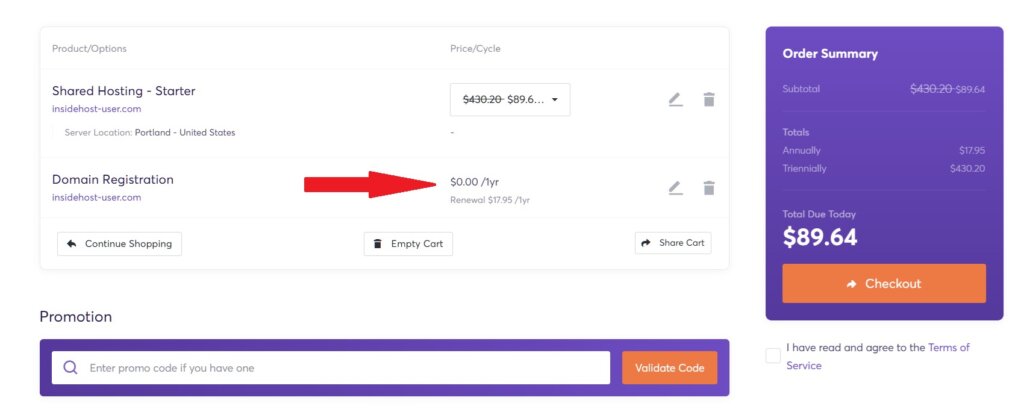Image resolution: width=1024 pixels, height=415 pixels.
Task: Click the Total Due Today $89.64 amount
Action: 820,238
